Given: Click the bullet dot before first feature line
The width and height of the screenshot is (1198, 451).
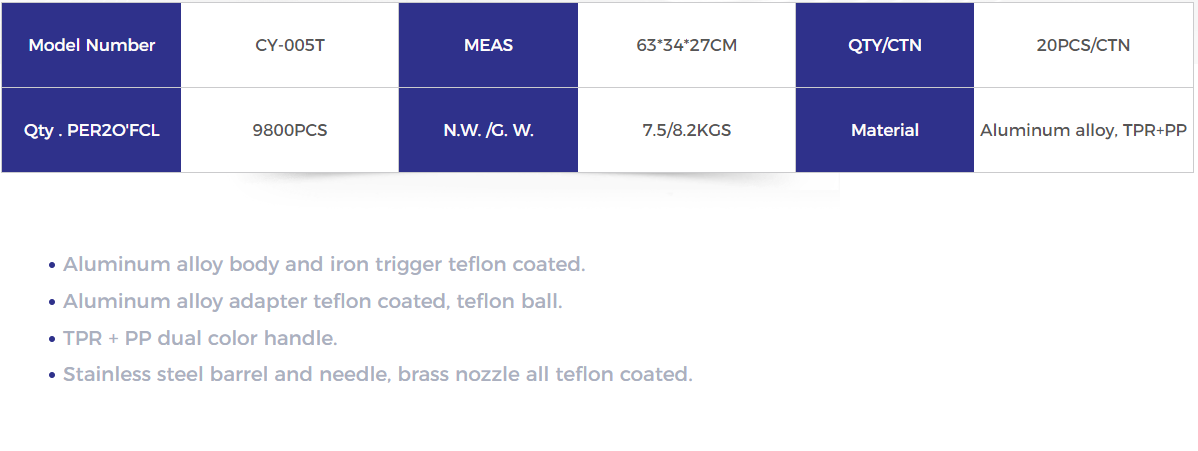Looking at the screenshot, I should coord(52,266).
